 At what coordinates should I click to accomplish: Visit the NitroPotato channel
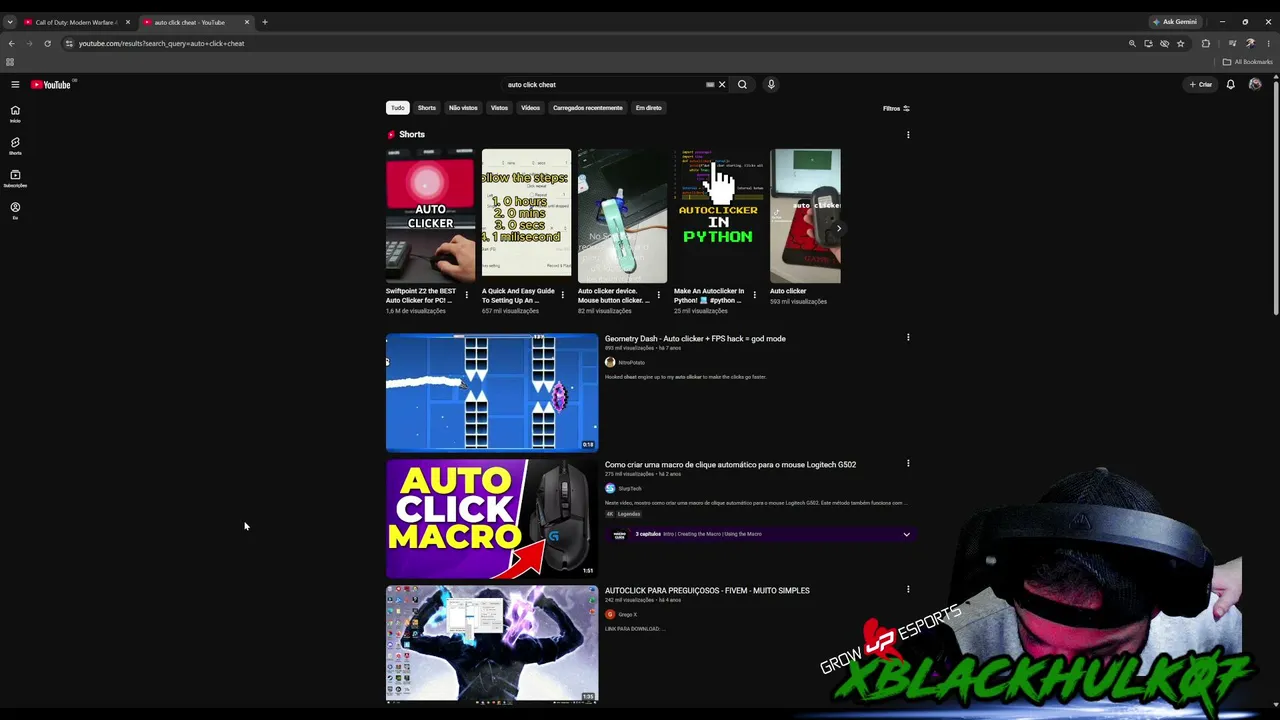pyautogui.click(x=631, y=363)
